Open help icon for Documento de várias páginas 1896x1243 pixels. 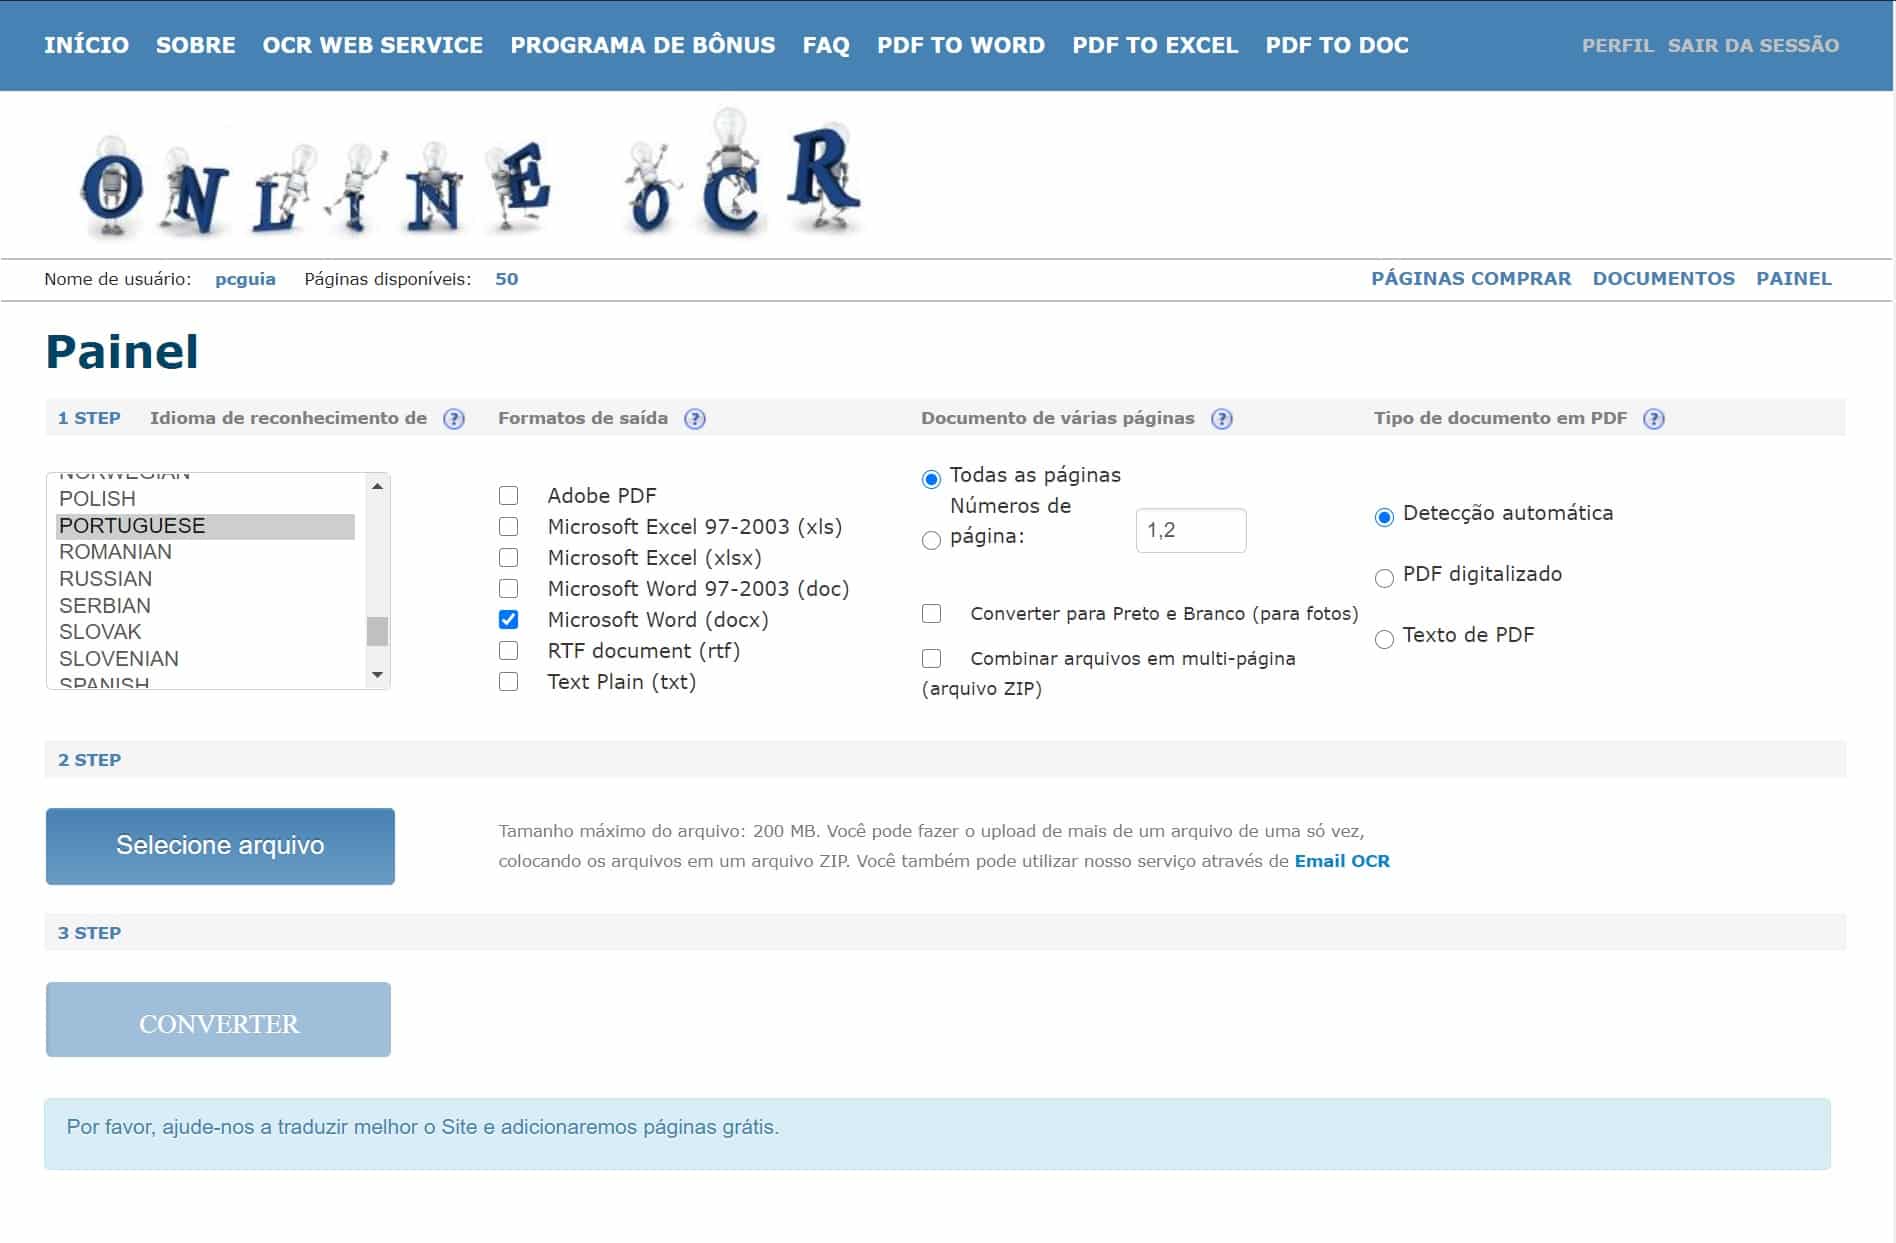(1221, 419)
